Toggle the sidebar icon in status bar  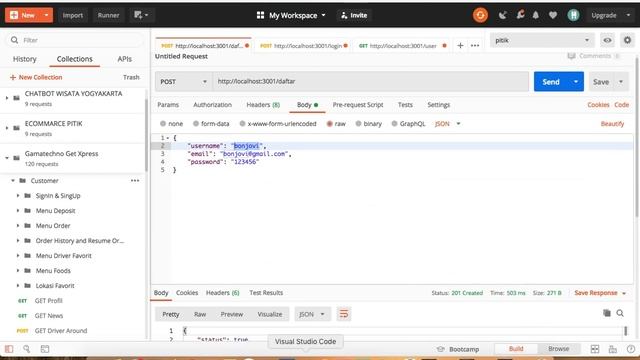coord(9,349)
